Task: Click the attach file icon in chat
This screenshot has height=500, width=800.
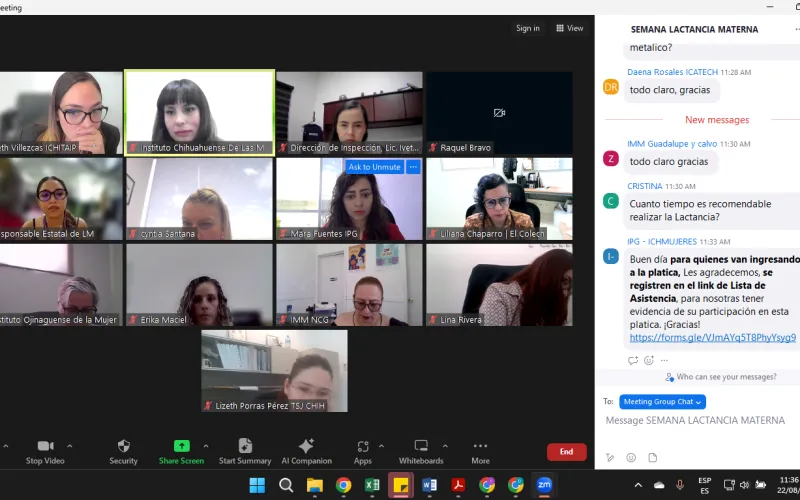Action: [653, 458]
